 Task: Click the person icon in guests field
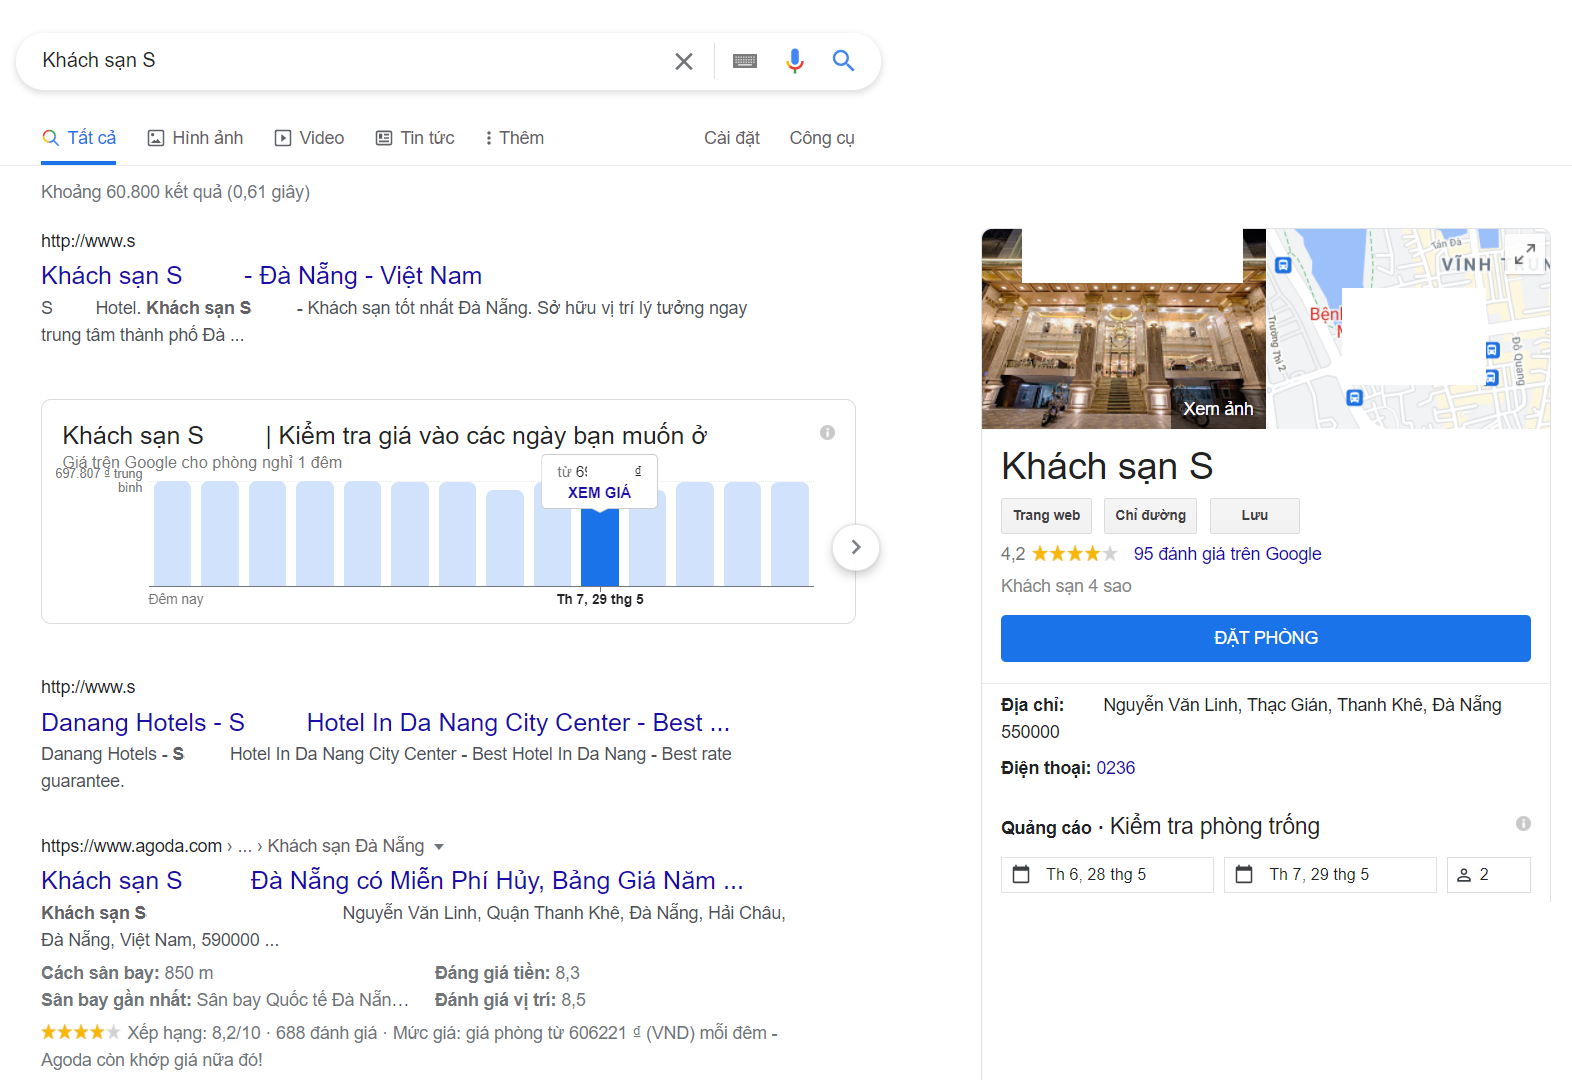(1464, 875)
